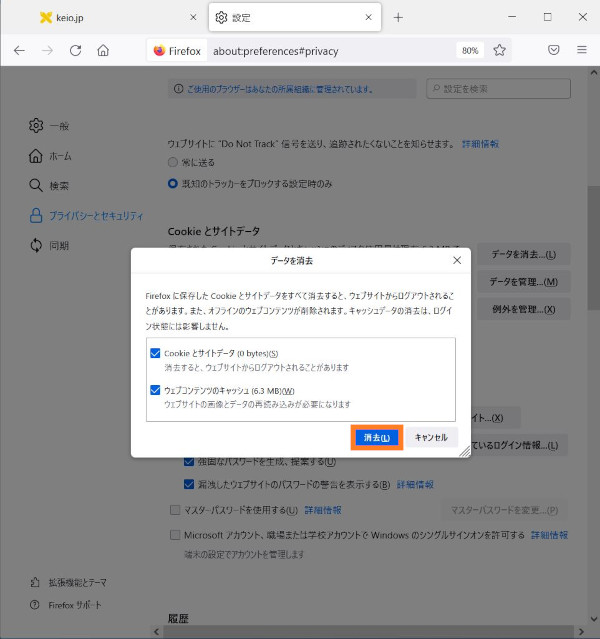Bookmark this page with the star icon

[499, 50]
